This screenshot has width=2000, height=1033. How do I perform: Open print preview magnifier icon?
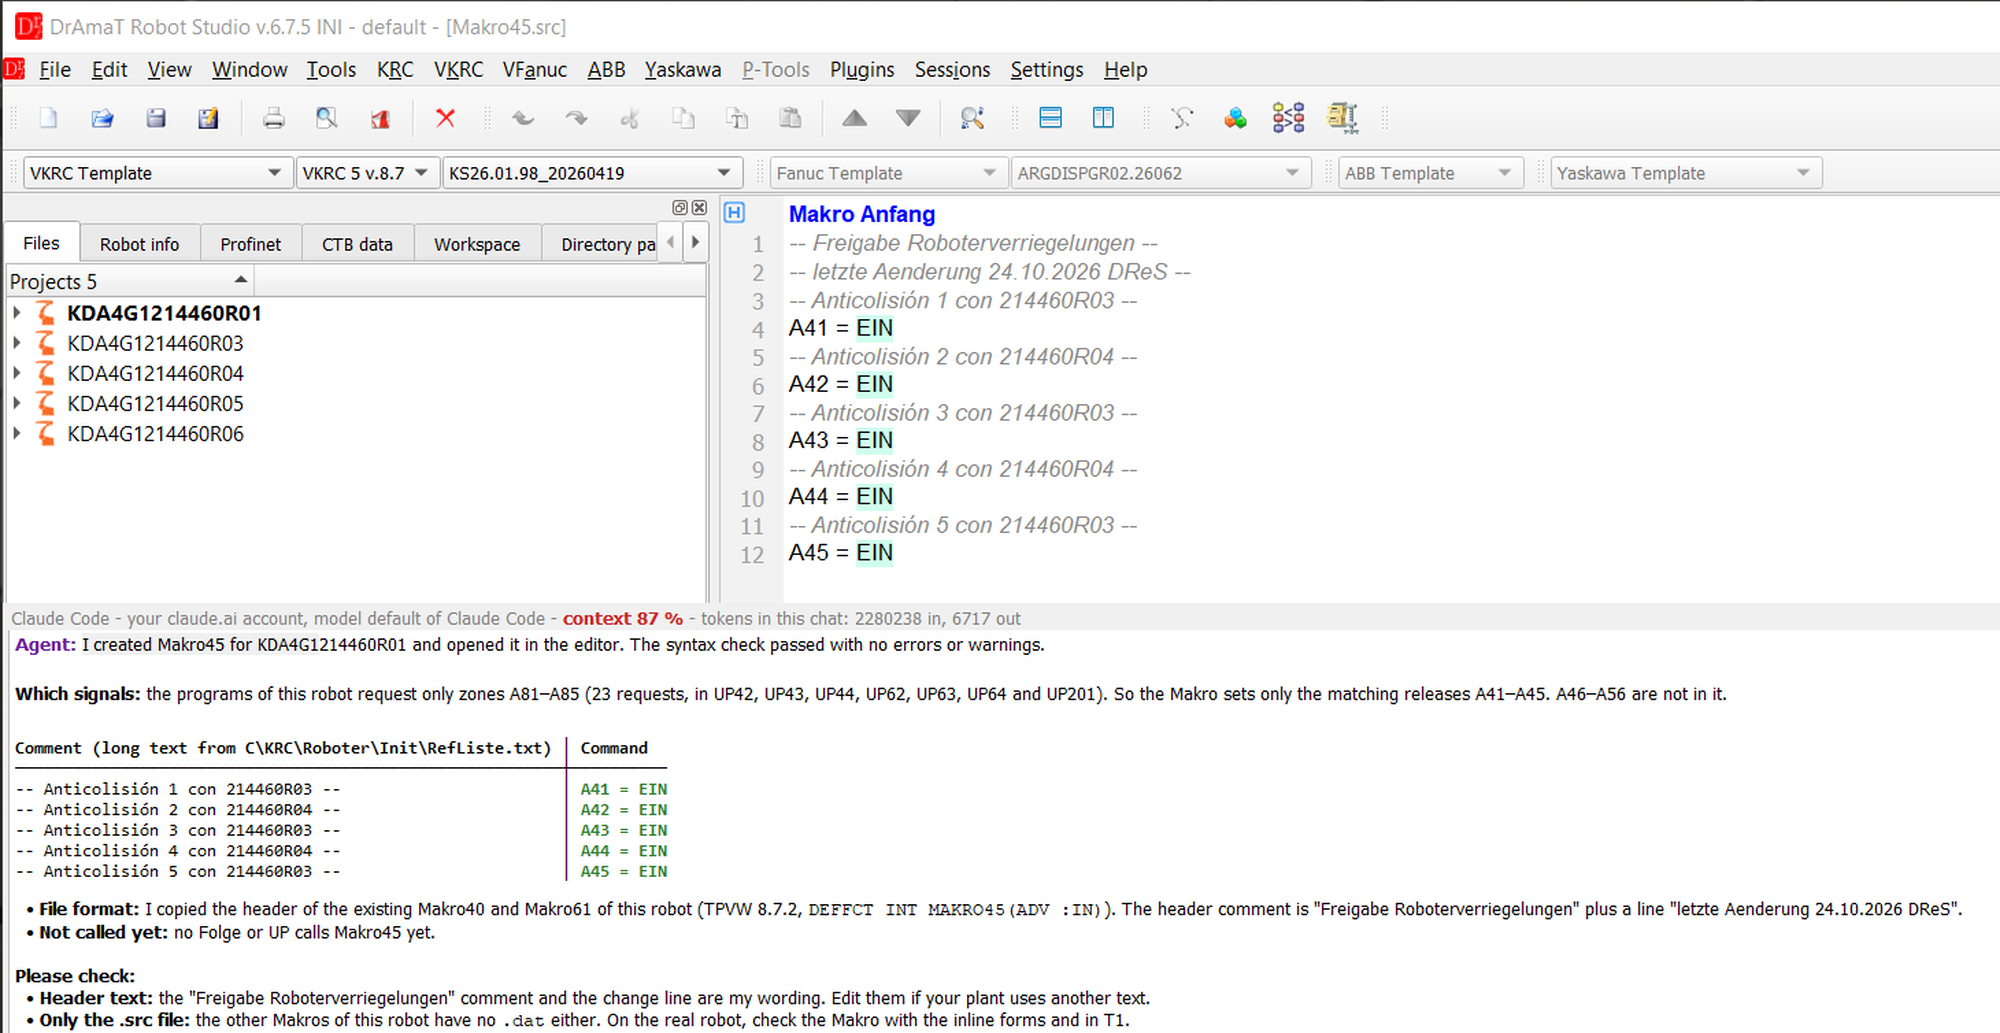point(326,118)
